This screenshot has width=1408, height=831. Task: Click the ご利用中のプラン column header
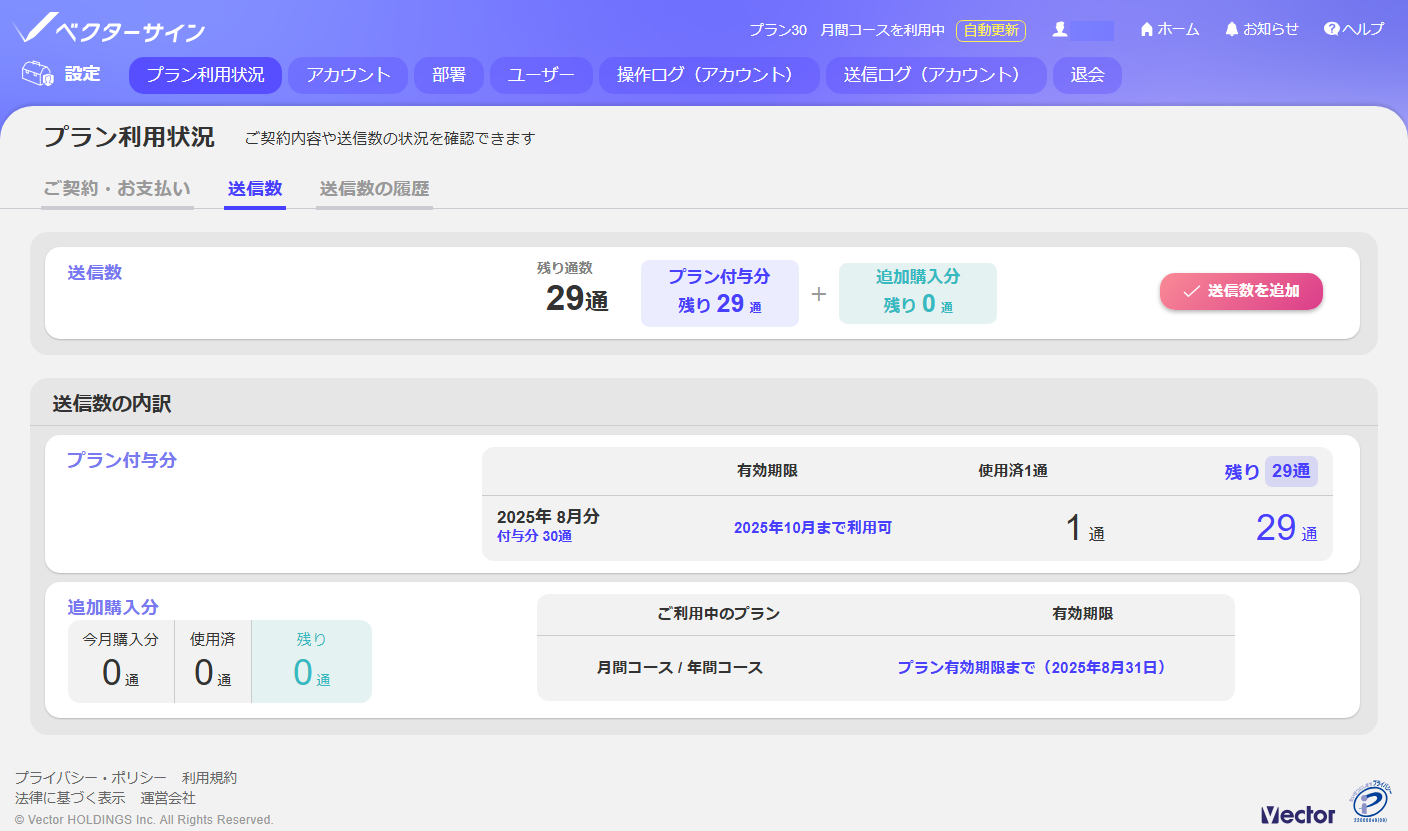(x=718, y=614)
